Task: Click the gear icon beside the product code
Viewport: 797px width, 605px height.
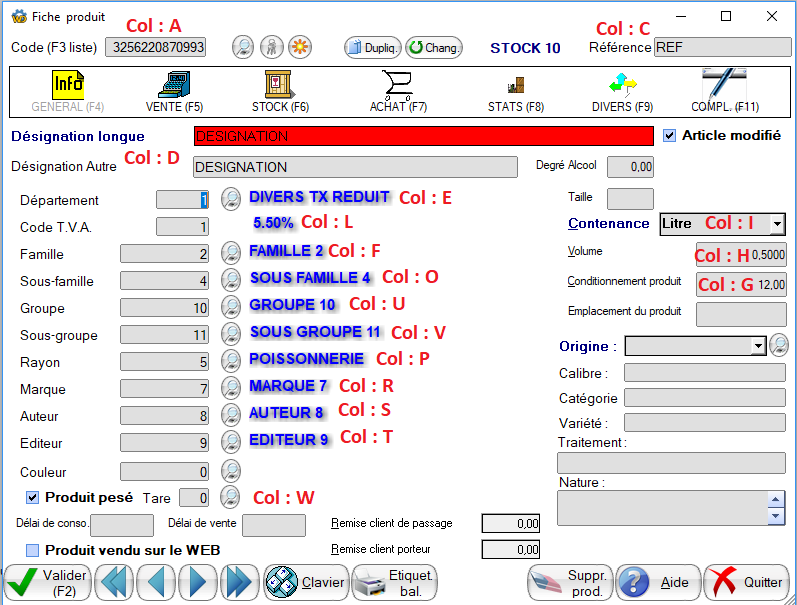Action: click(299, 47)
